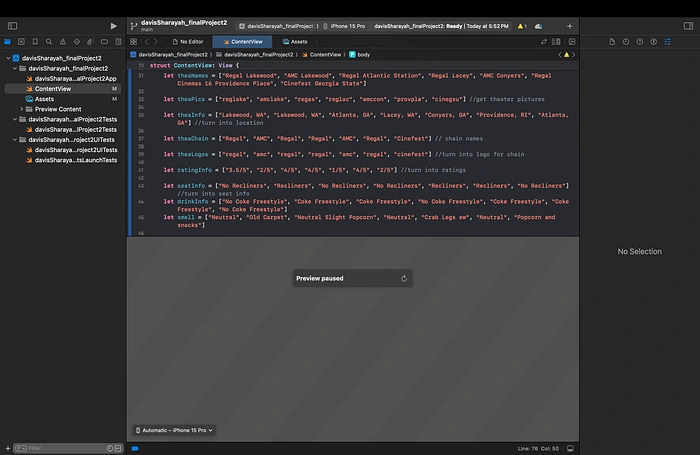Go forward in editor history

point(156,42)
